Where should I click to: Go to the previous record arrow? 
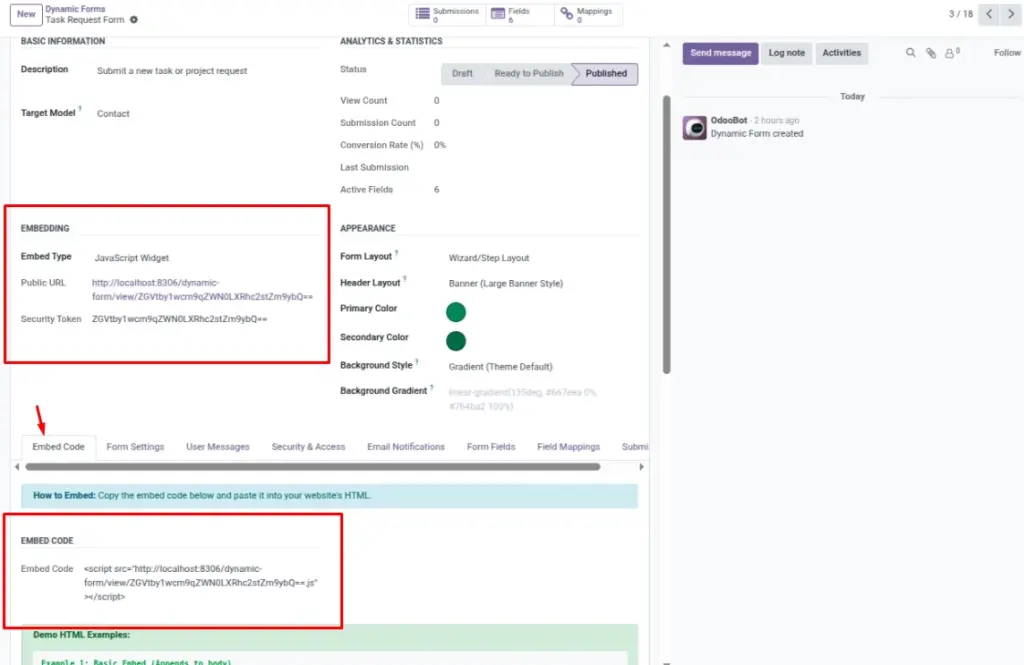(989, 14)
